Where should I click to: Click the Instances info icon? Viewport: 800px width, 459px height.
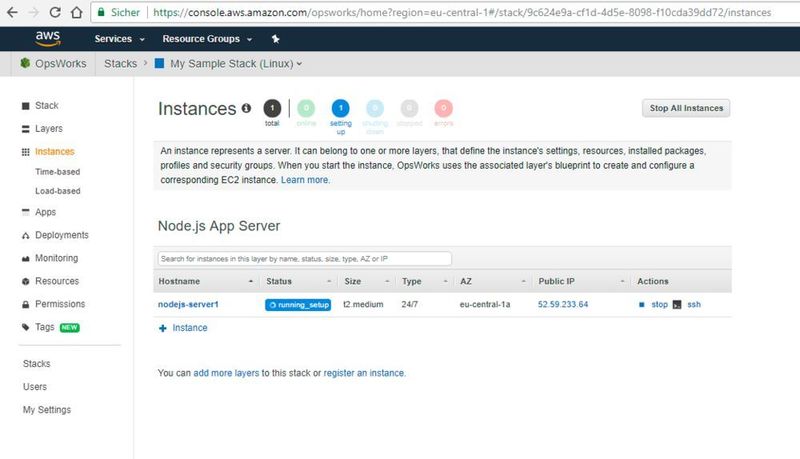click(246, 108)
